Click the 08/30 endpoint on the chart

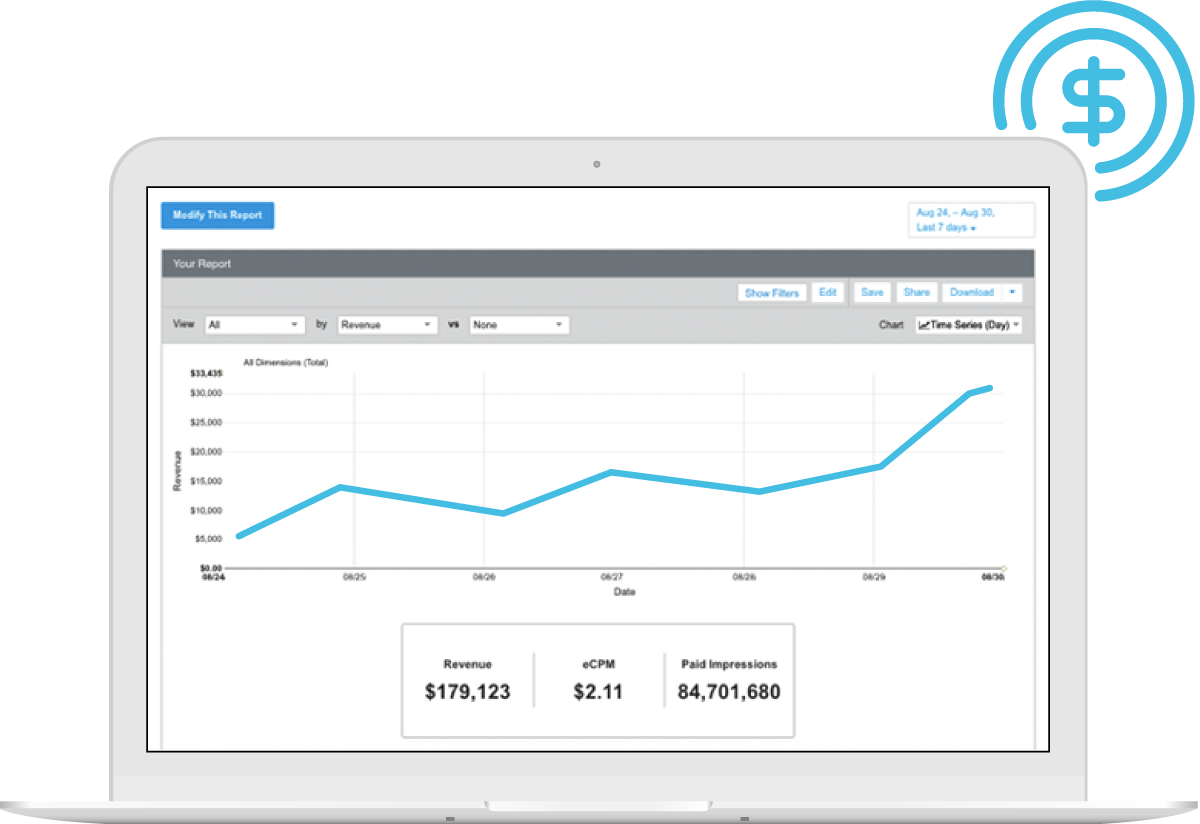[990, 388]
